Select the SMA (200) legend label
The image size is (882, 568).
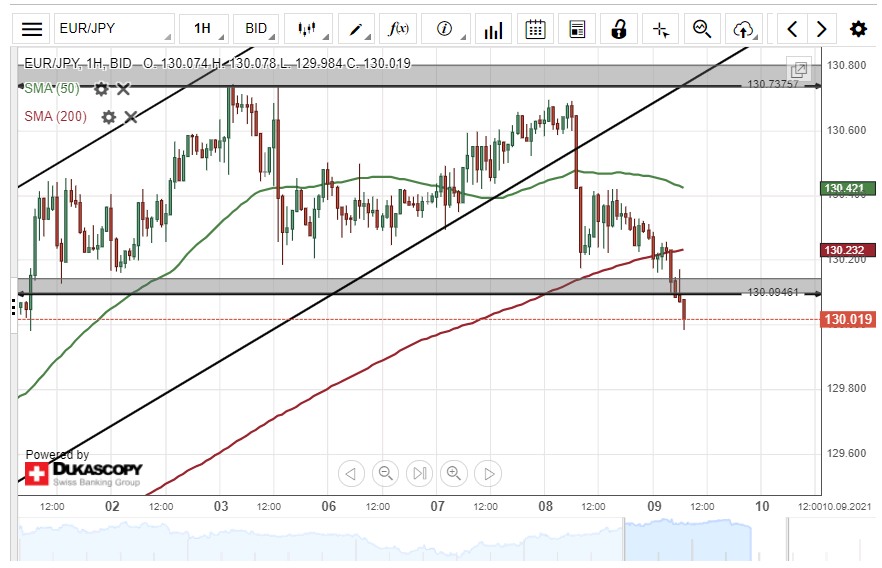(56, 116)
